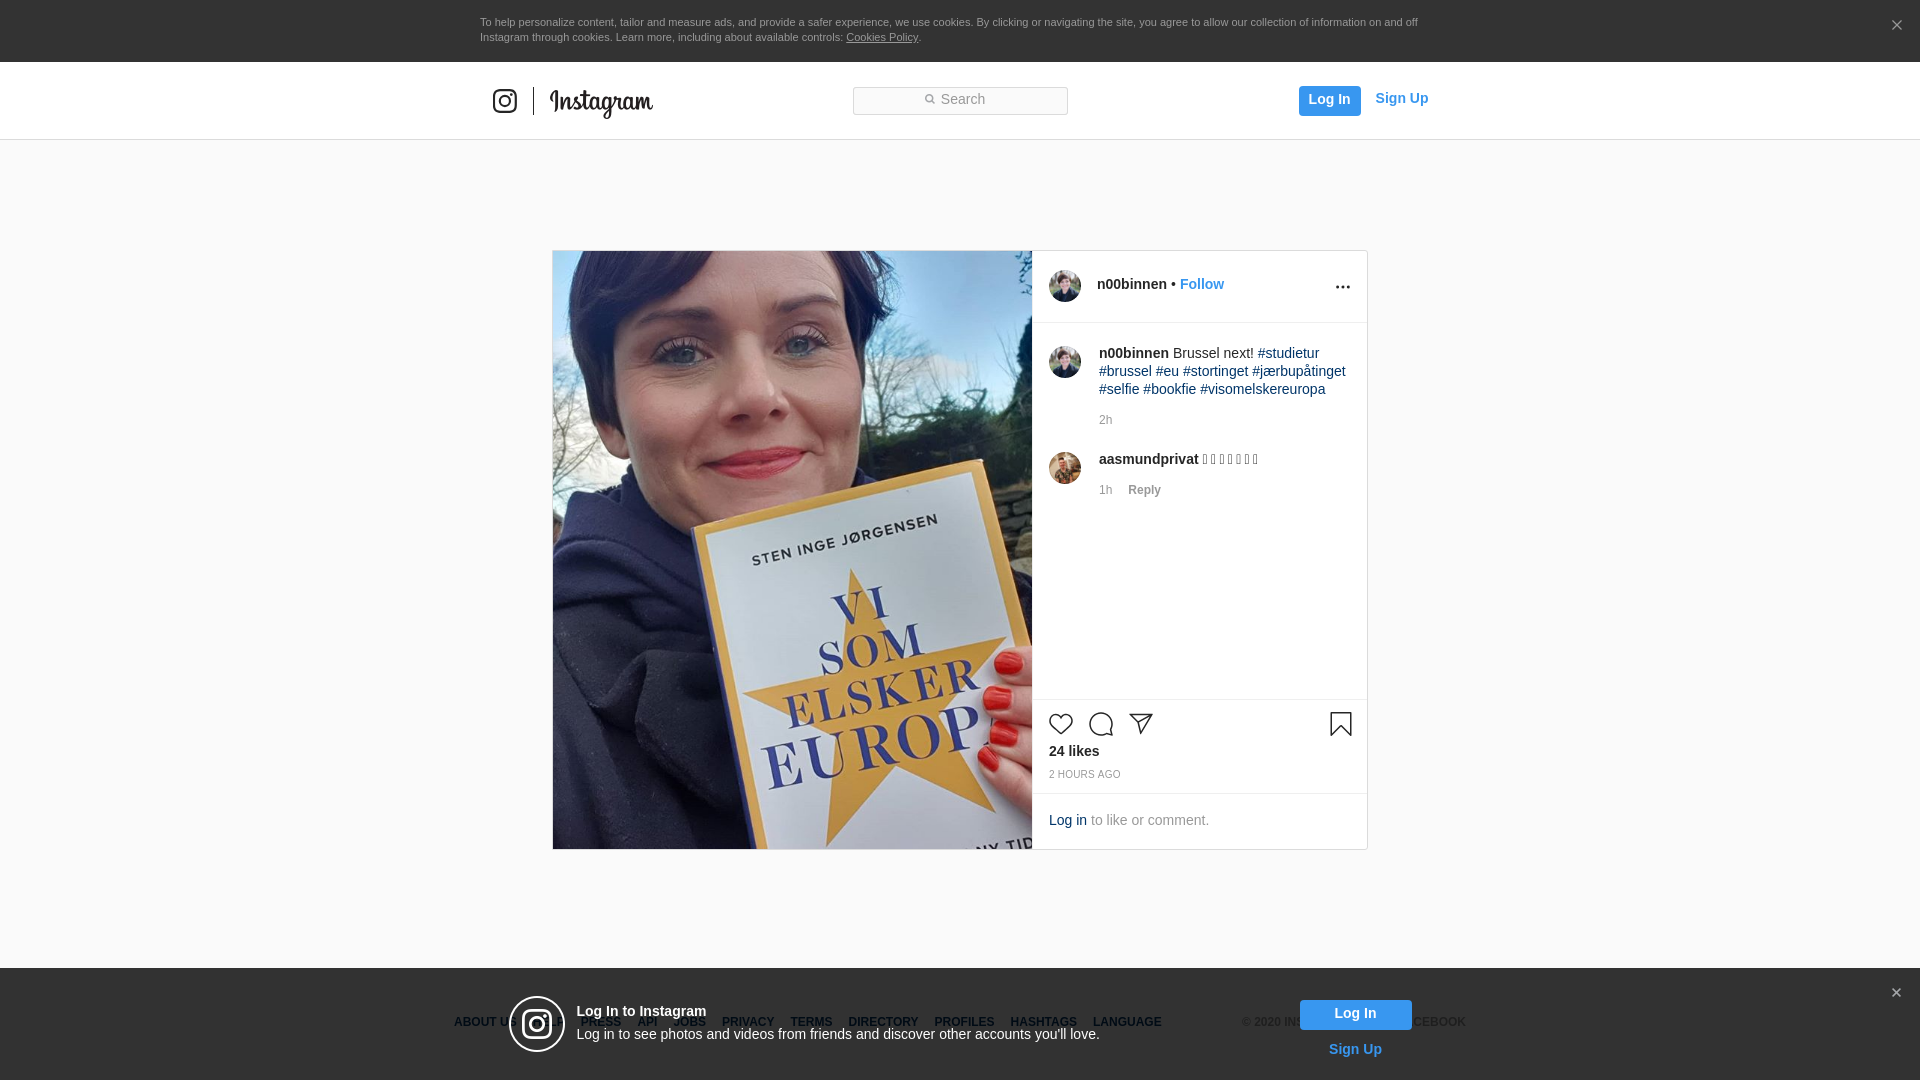
Task: Open the Cookies Policy link
Action: pos(881,37)
